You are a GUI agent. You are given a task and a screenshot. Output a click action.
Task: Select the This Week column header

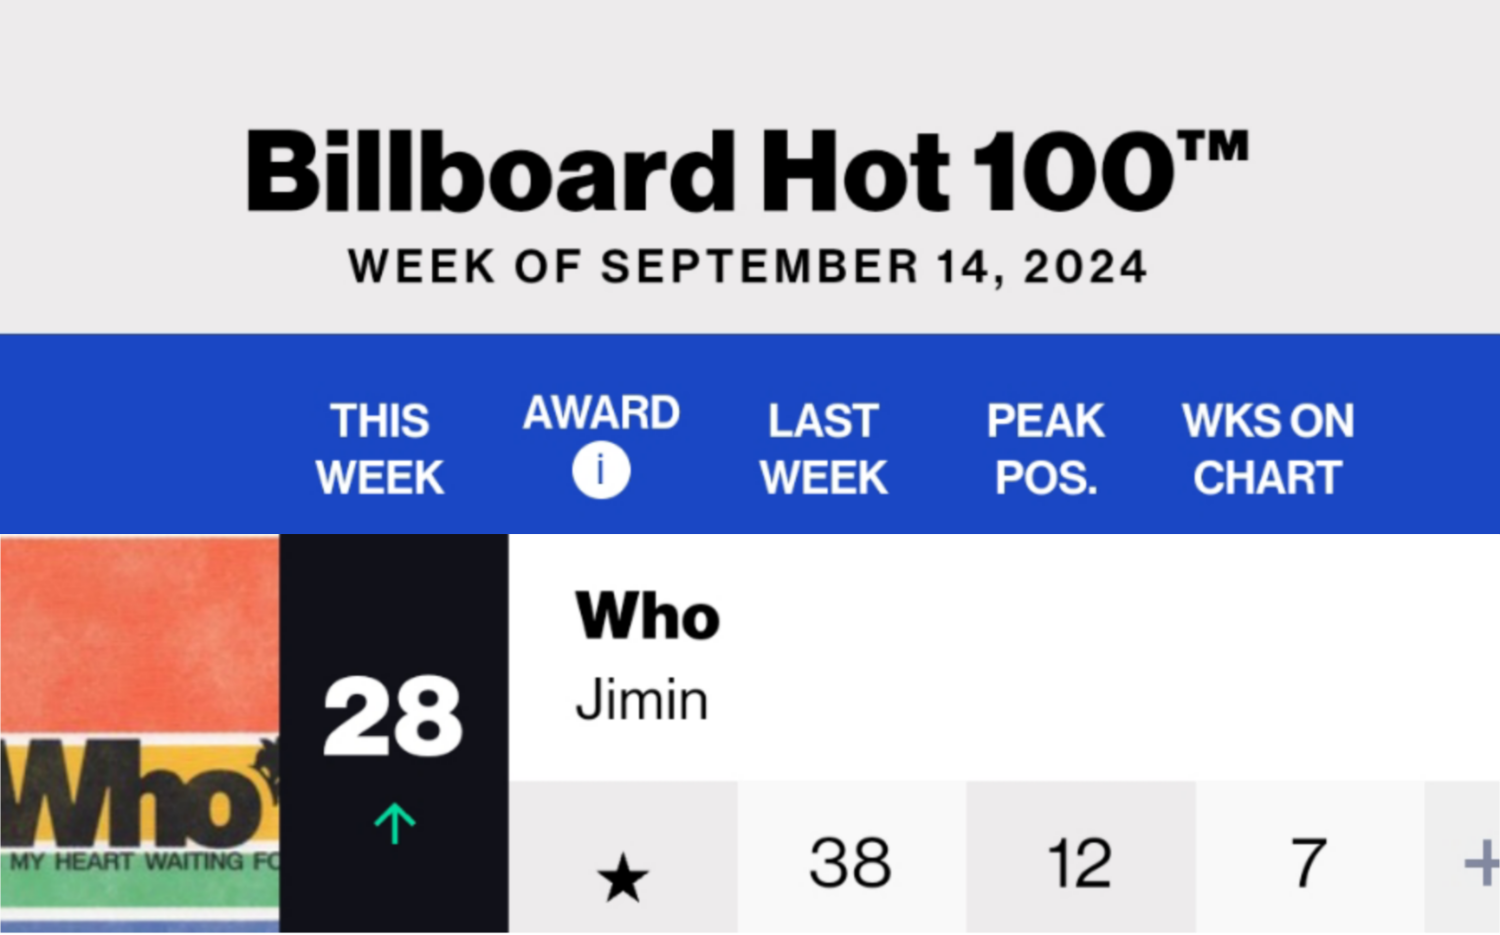pos(380,449)
